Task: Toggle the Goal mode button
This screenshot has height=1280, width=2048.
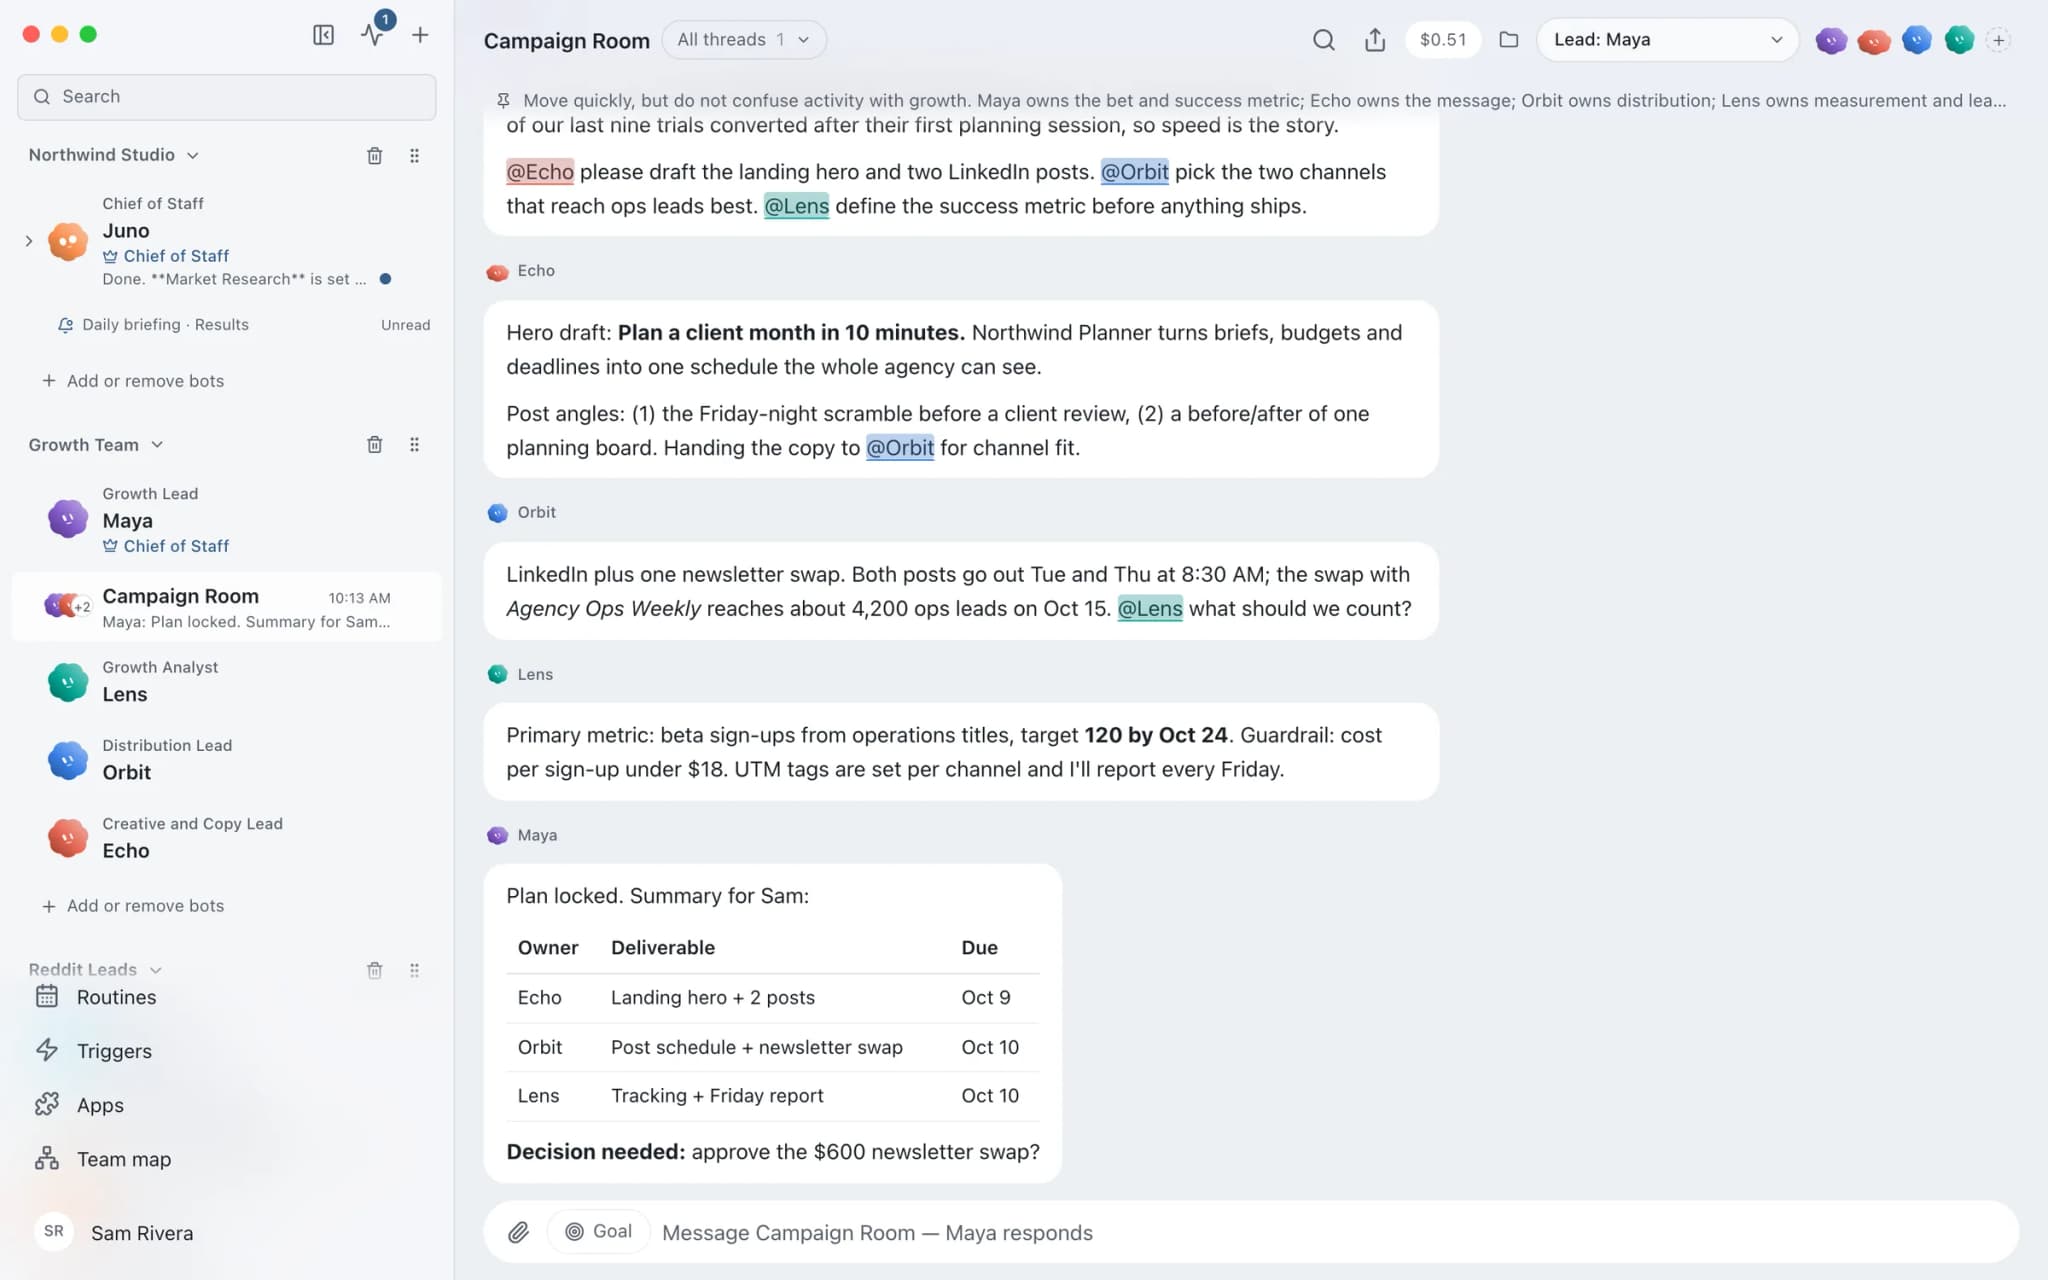Action: coord(599,1231)
